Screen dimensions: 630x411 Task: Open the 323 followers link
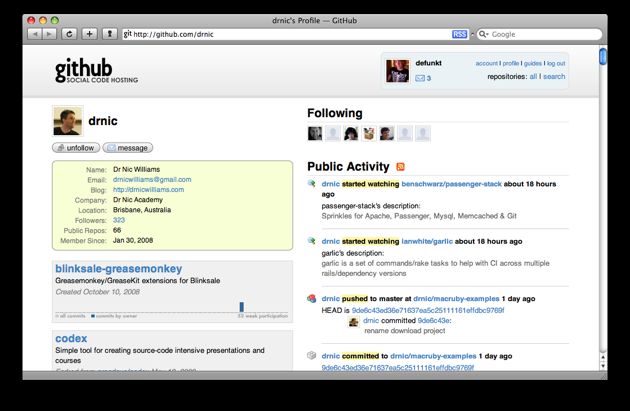[119, 220]
